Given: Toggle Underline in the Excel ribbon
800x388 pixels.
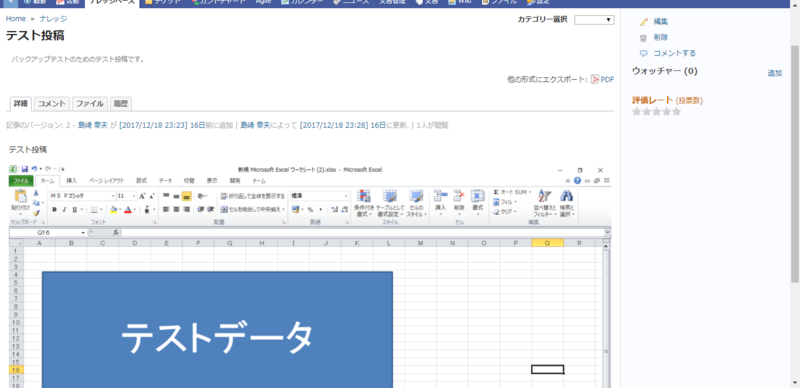Looking at the screenshot, I should [74, 210].
